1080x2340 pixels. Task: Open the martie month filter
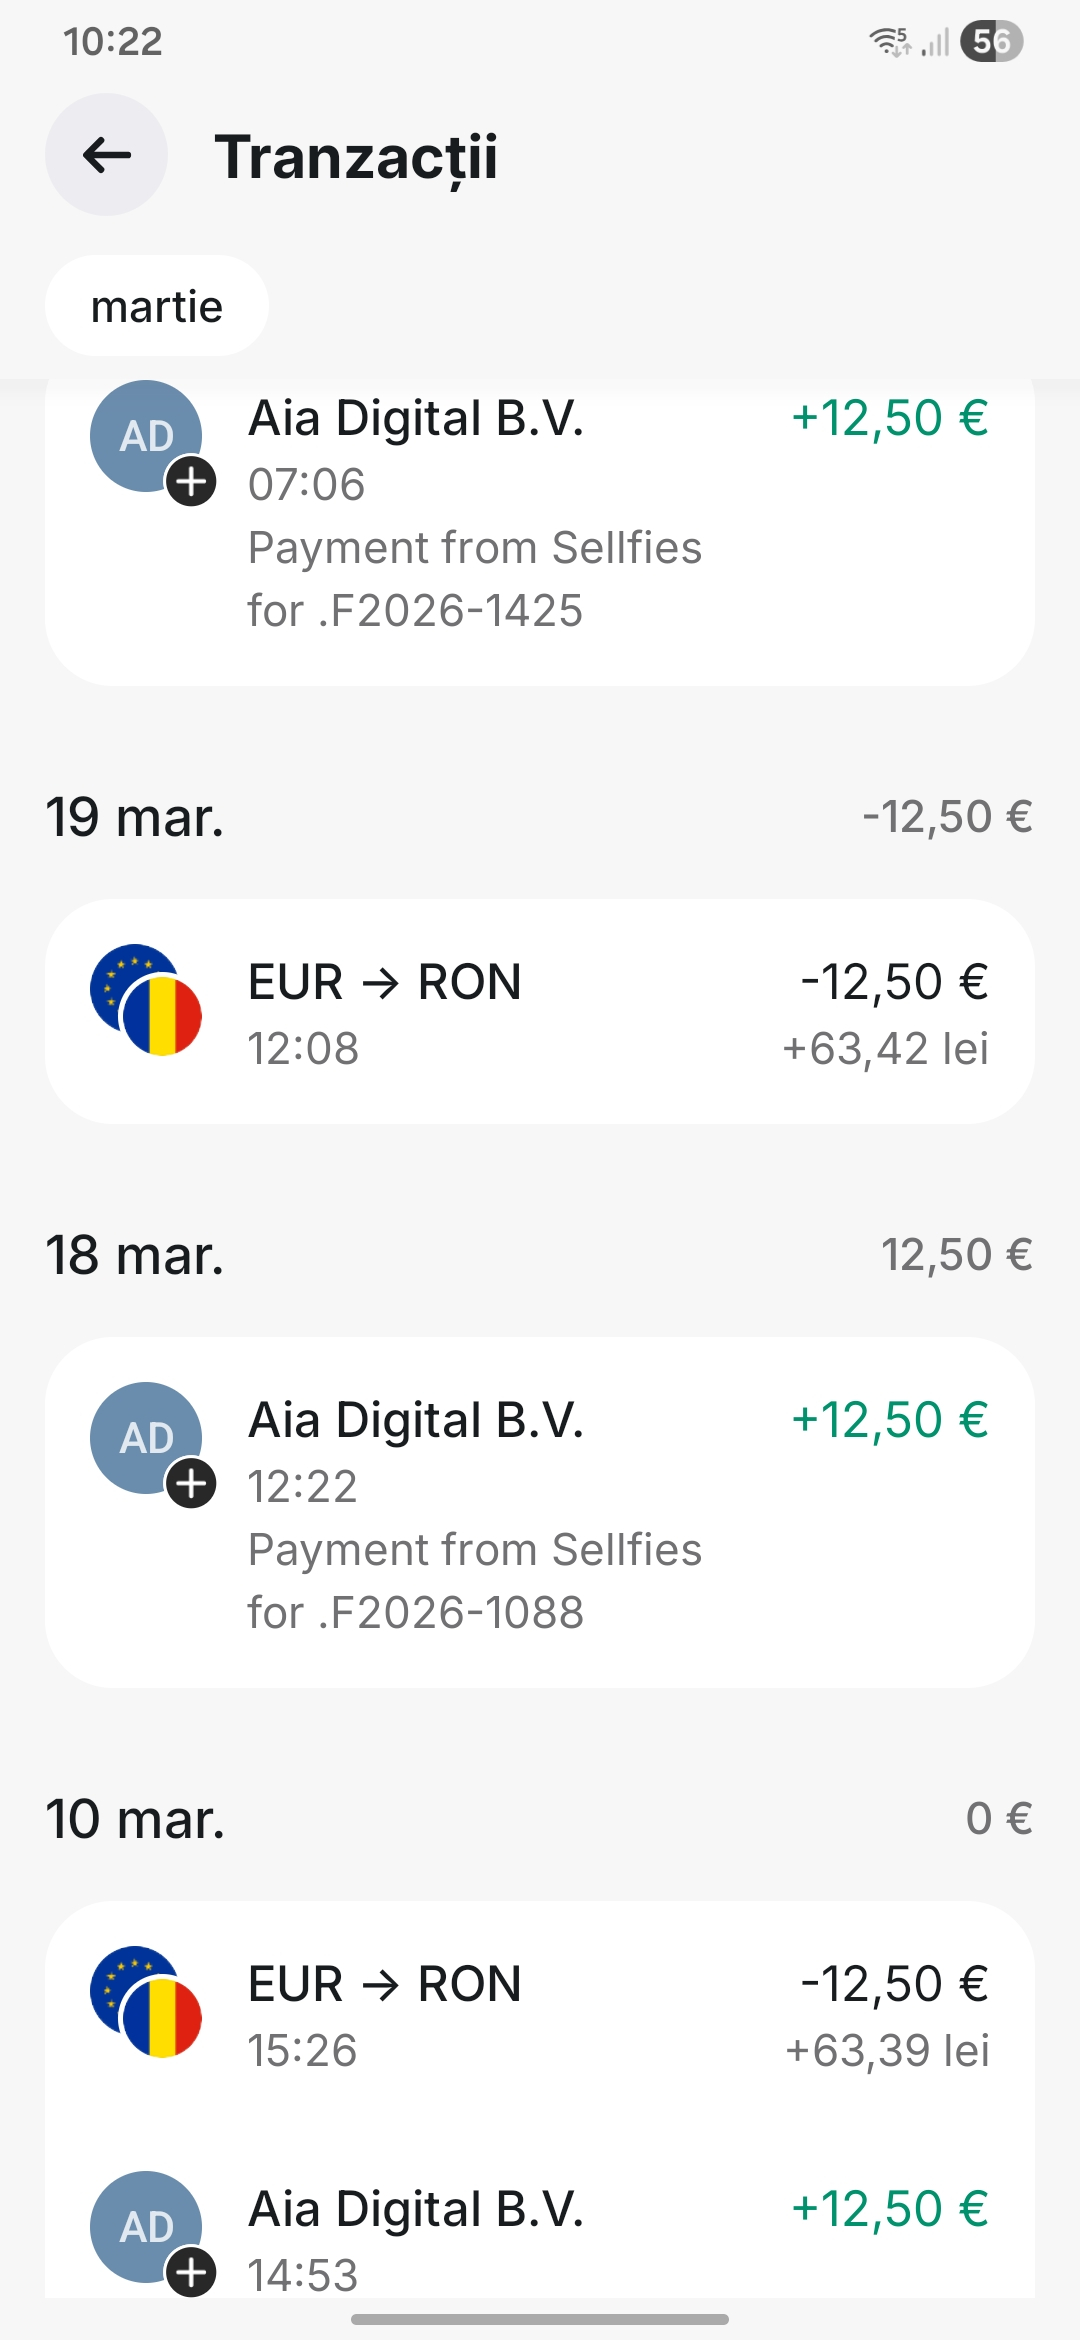(x=157, y=306)
